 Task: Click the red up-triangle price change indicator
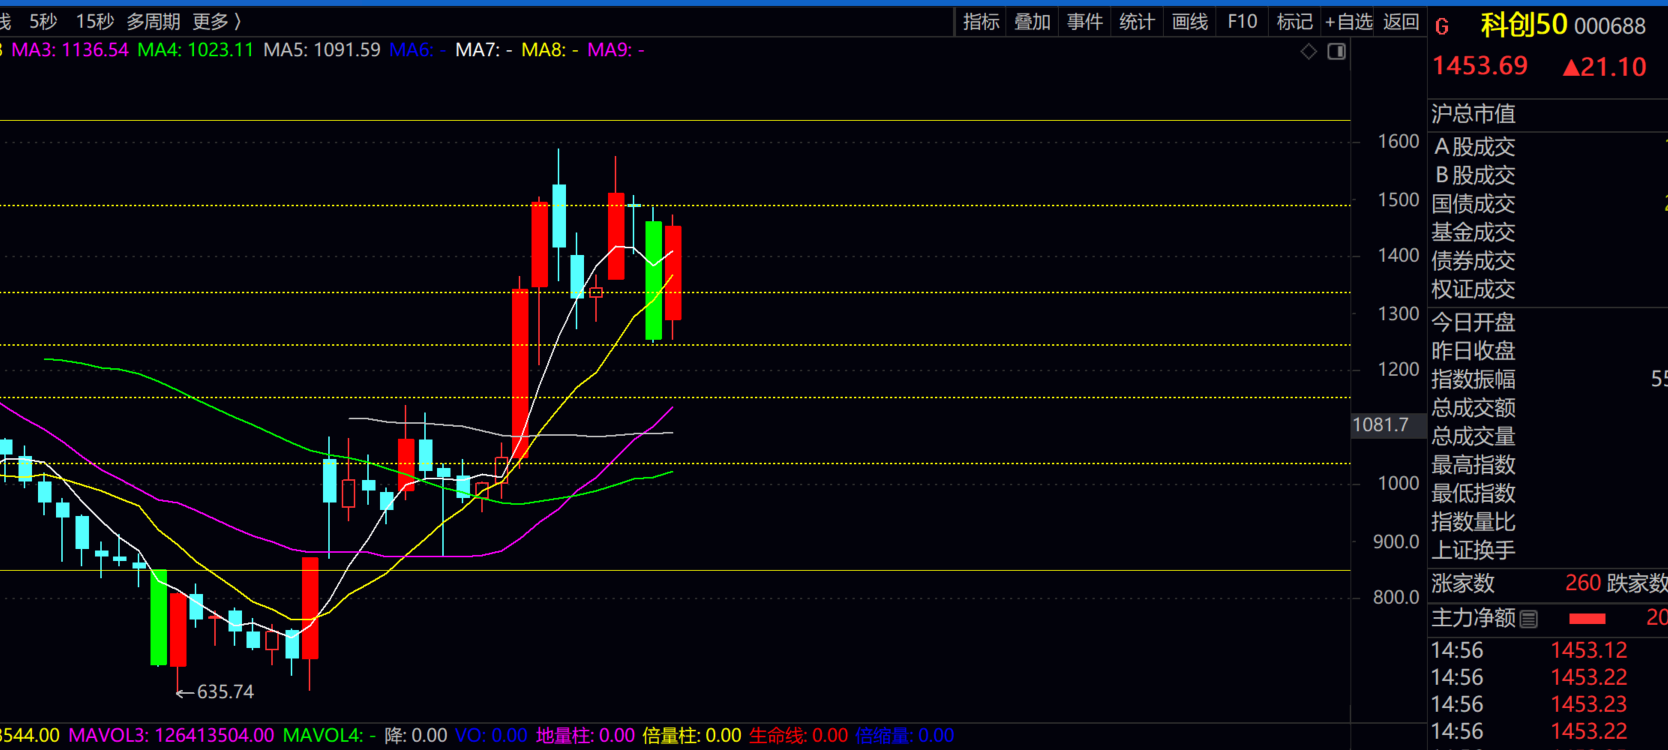(1571, 67)
